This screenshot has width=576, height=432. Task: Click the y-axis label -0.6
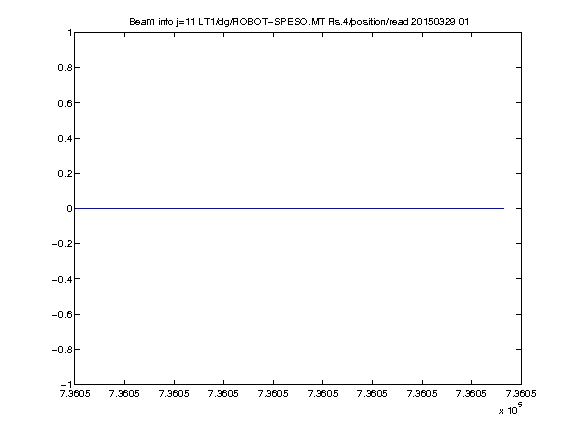click(61, 314)
